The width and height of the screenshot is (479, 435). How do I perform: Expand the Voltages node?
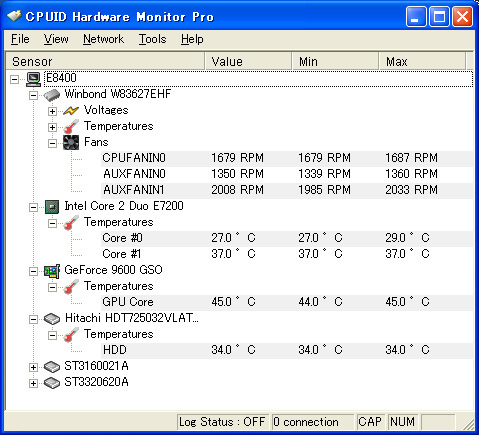[52, 111]
